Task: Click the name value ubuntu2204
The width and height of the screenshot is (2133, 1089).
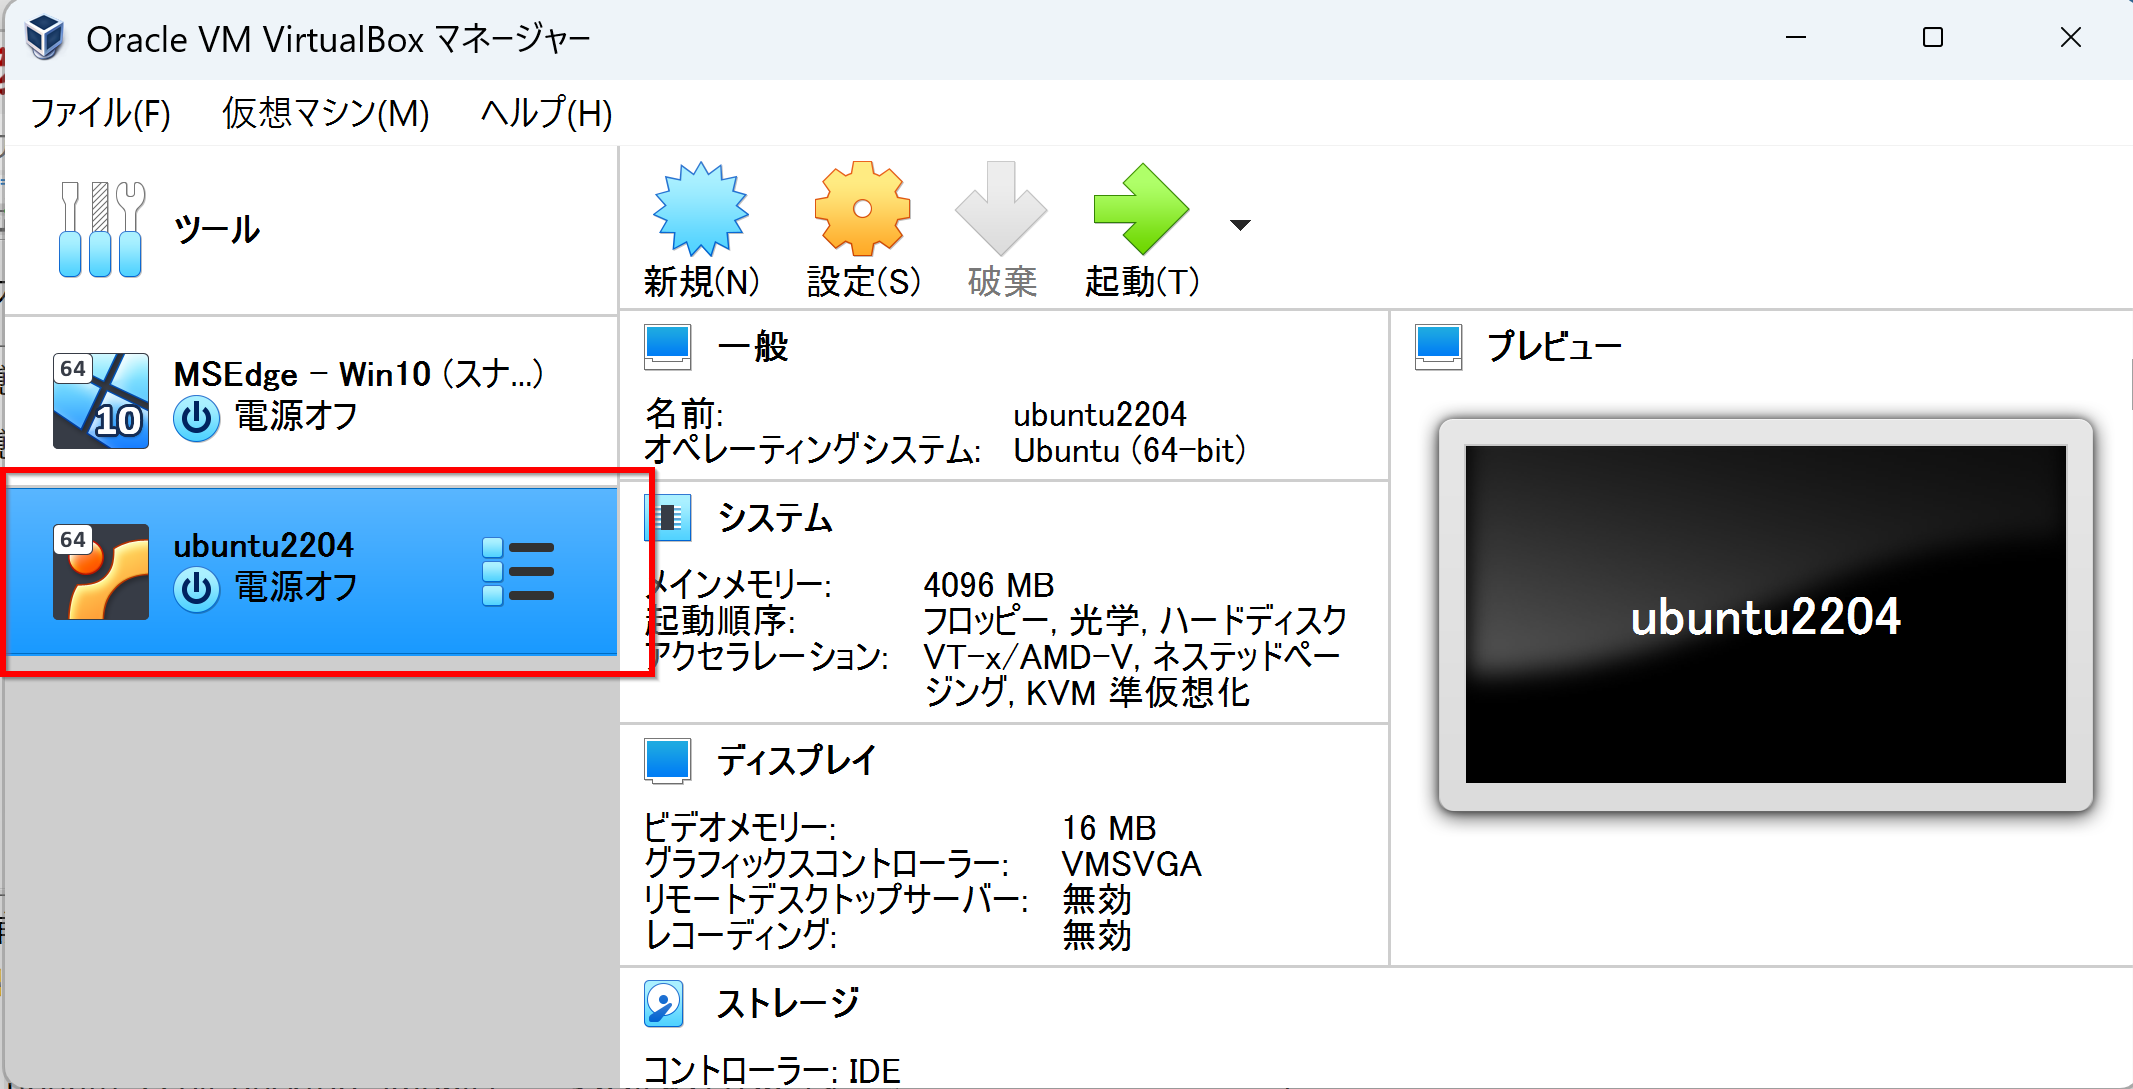Action: coord(1100,414)
